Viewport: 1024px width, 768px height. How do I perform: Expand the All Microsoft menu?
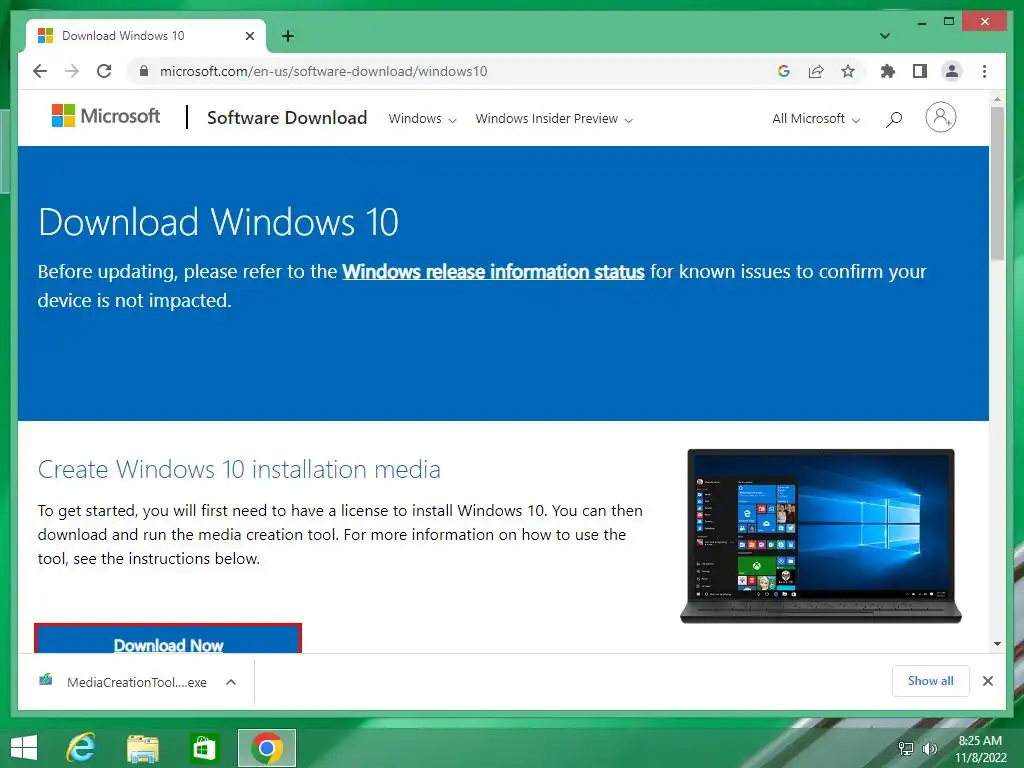[816, 119]
